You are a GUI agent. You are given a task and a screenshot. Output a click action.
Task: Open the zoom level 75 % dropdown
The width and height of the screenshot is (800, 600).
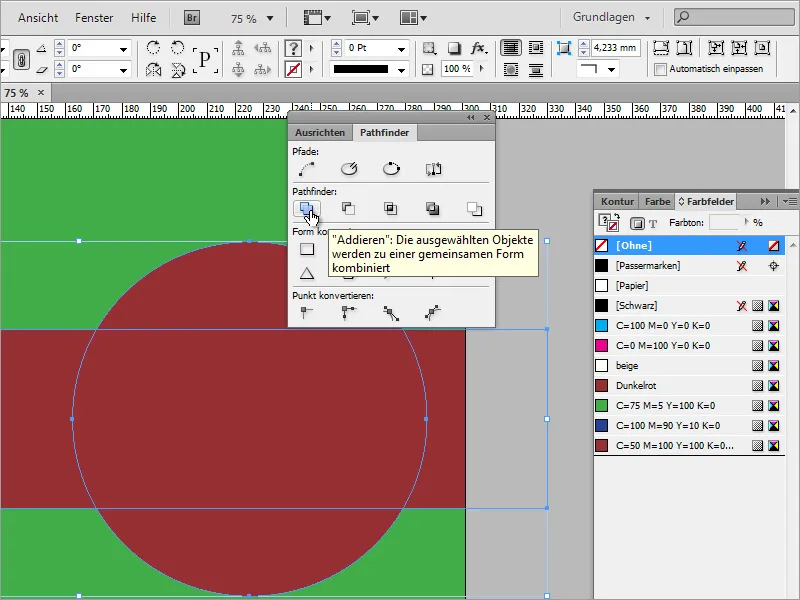(x=270, y=18)
